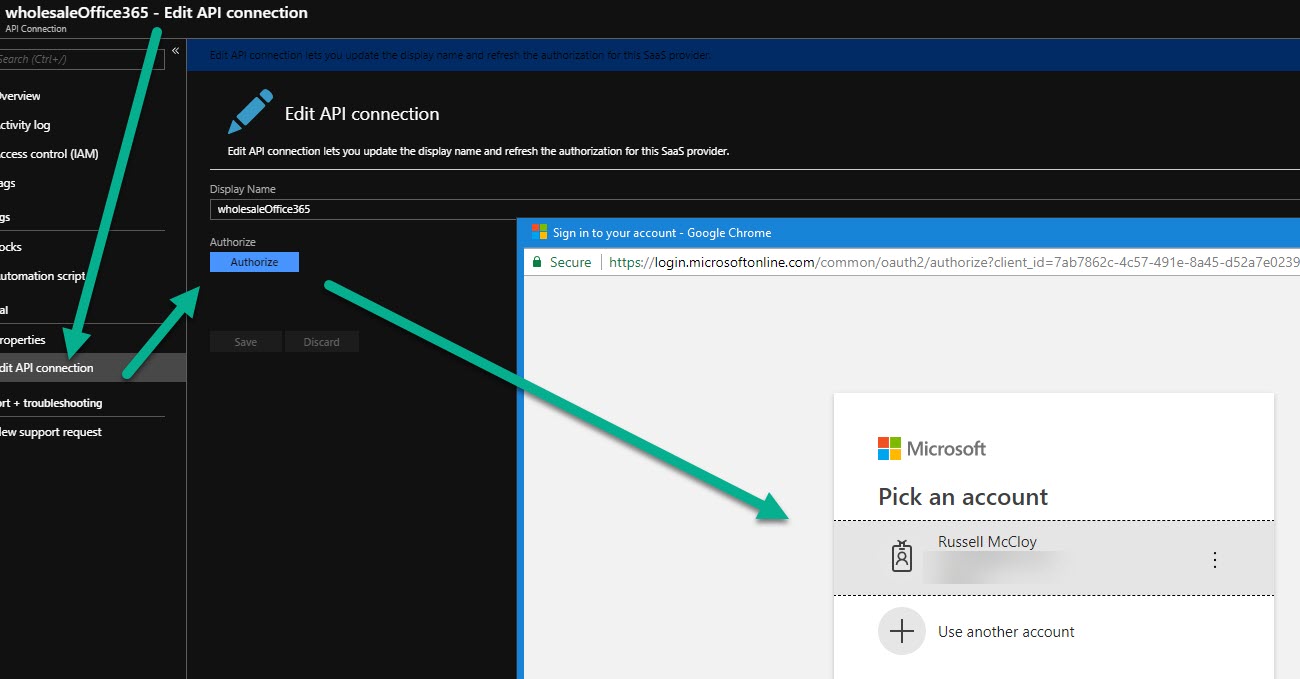Select Edit API connection menu item

click(x=92, y=368)
